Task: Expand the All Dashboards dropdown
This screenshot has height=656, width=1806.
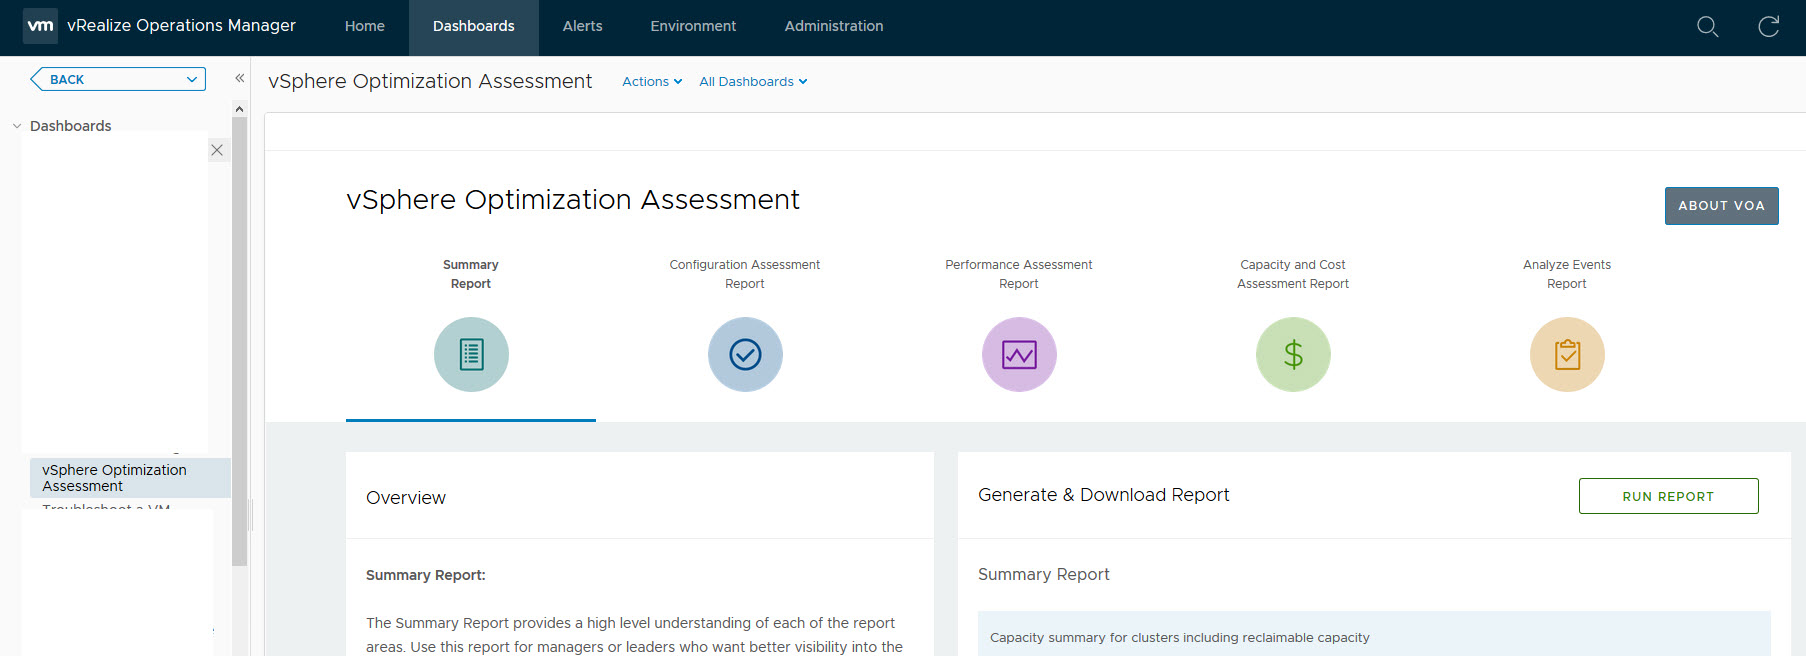Action: [753, 82]
